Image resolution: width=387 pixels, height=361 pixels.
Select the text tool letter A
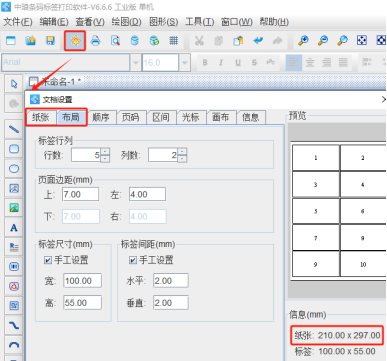click(x=14, y=228)
